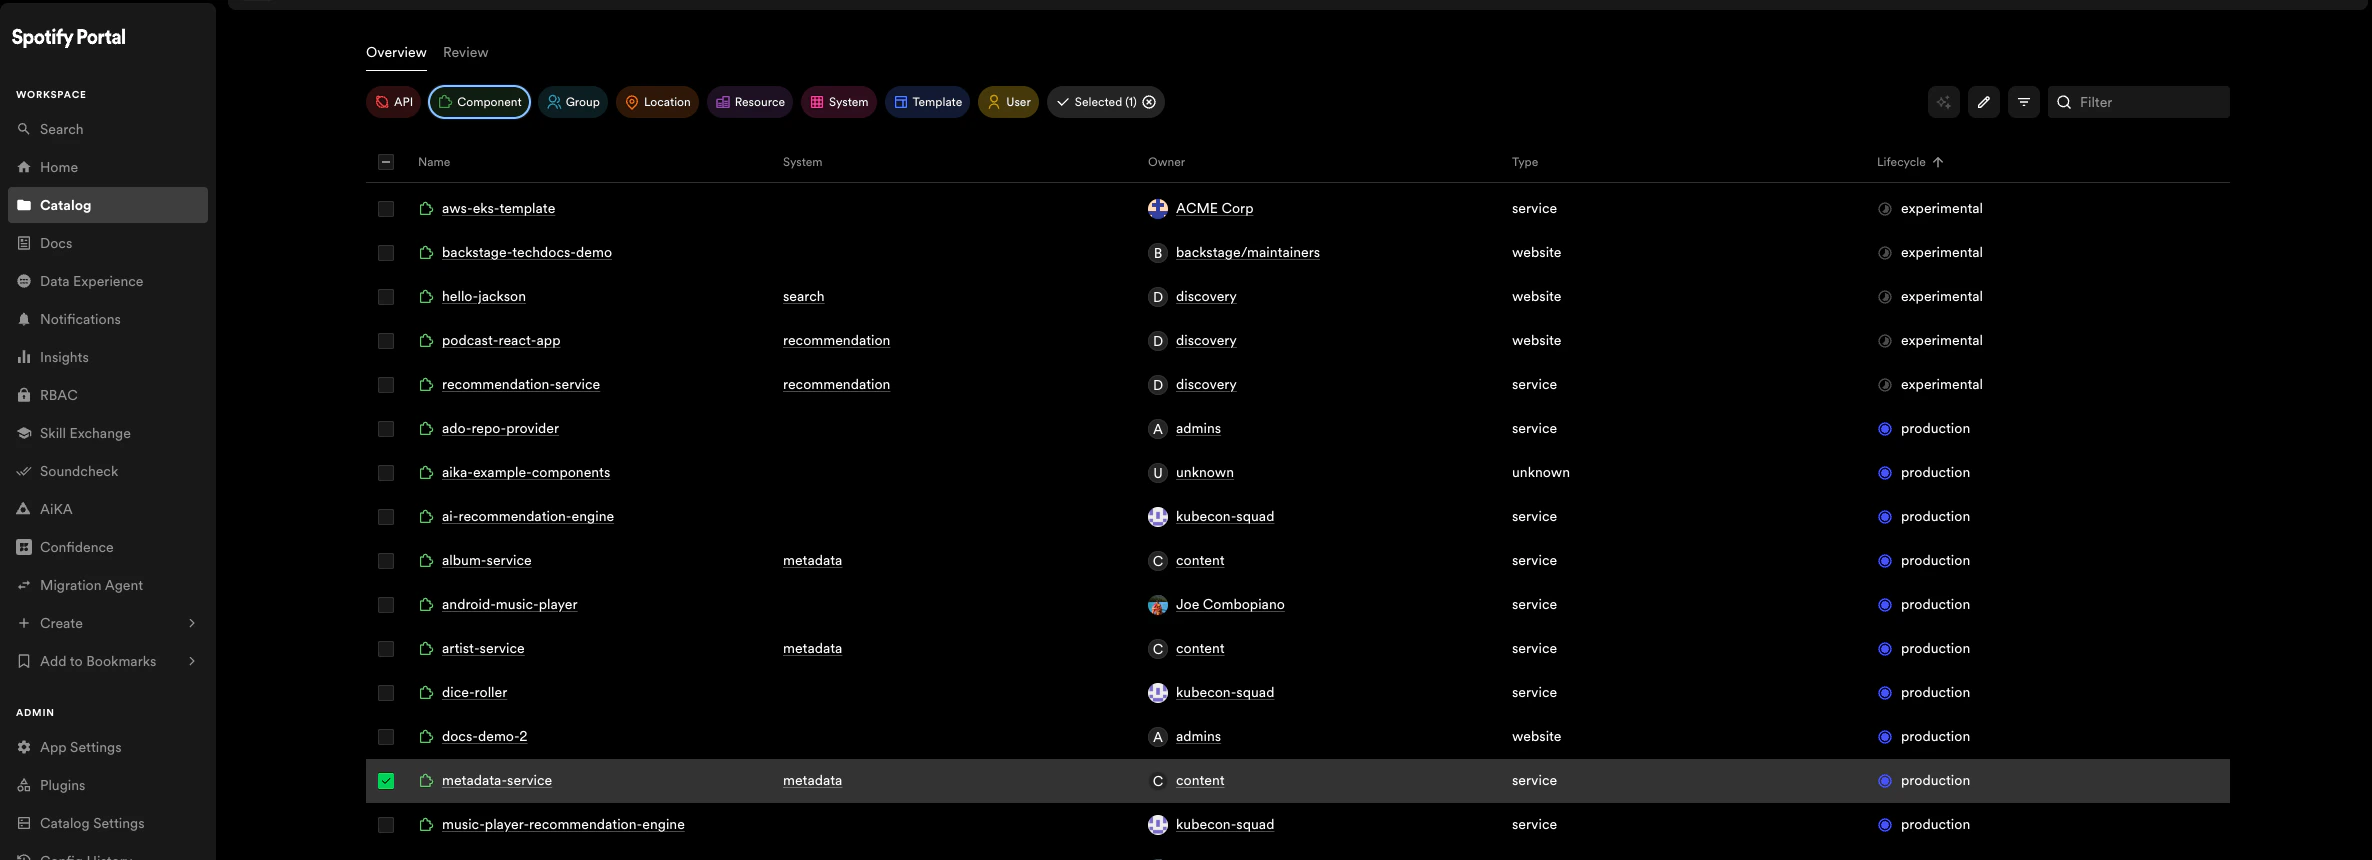Switch to the Overview tab

point(396,52)
